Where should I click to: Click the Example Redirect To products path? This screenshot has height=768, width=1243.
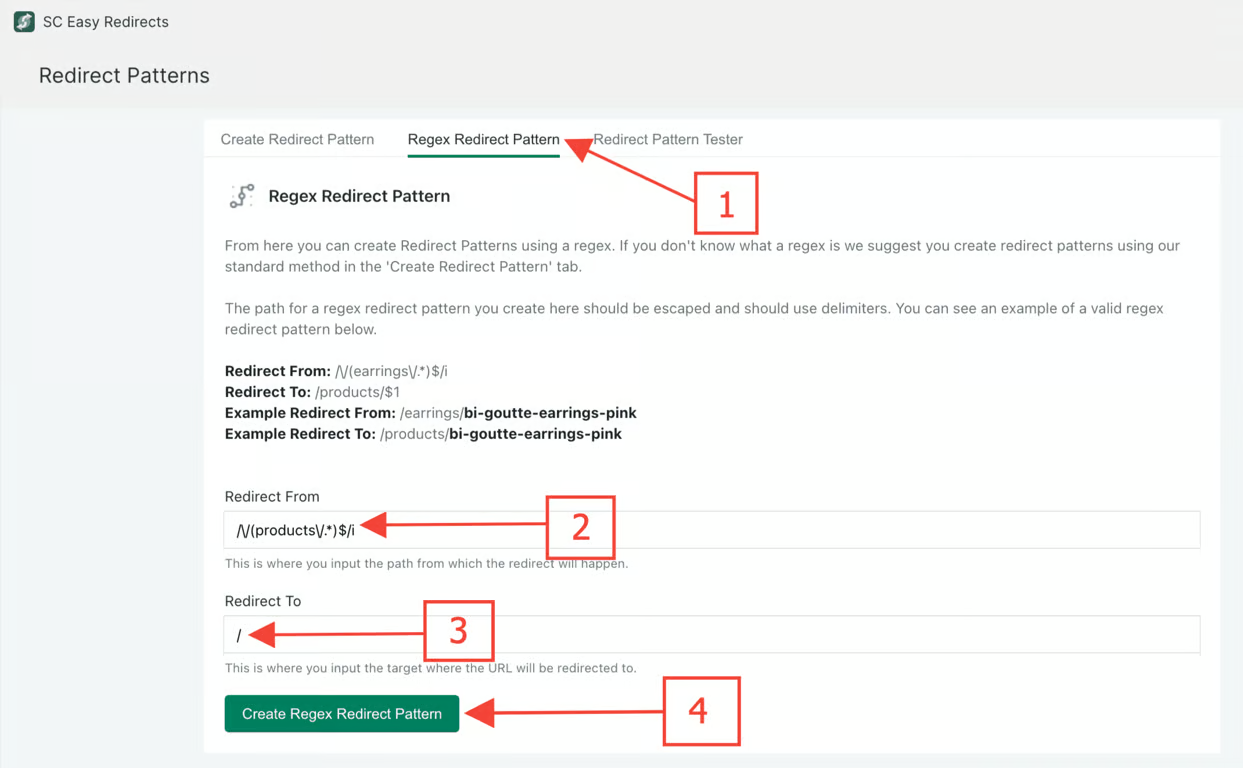(423, 434)
